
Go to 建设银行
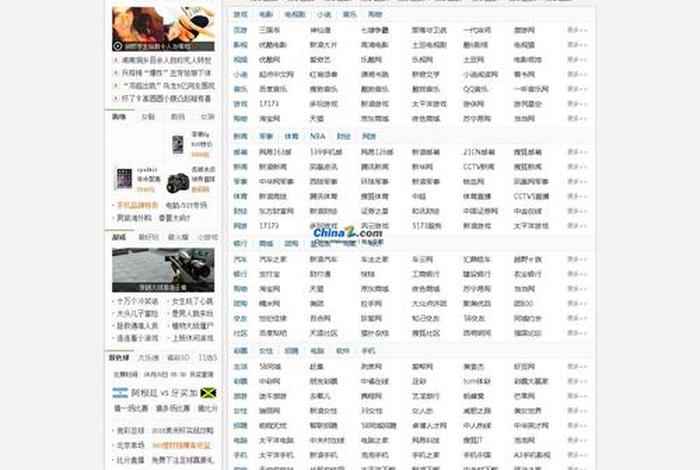477,274
